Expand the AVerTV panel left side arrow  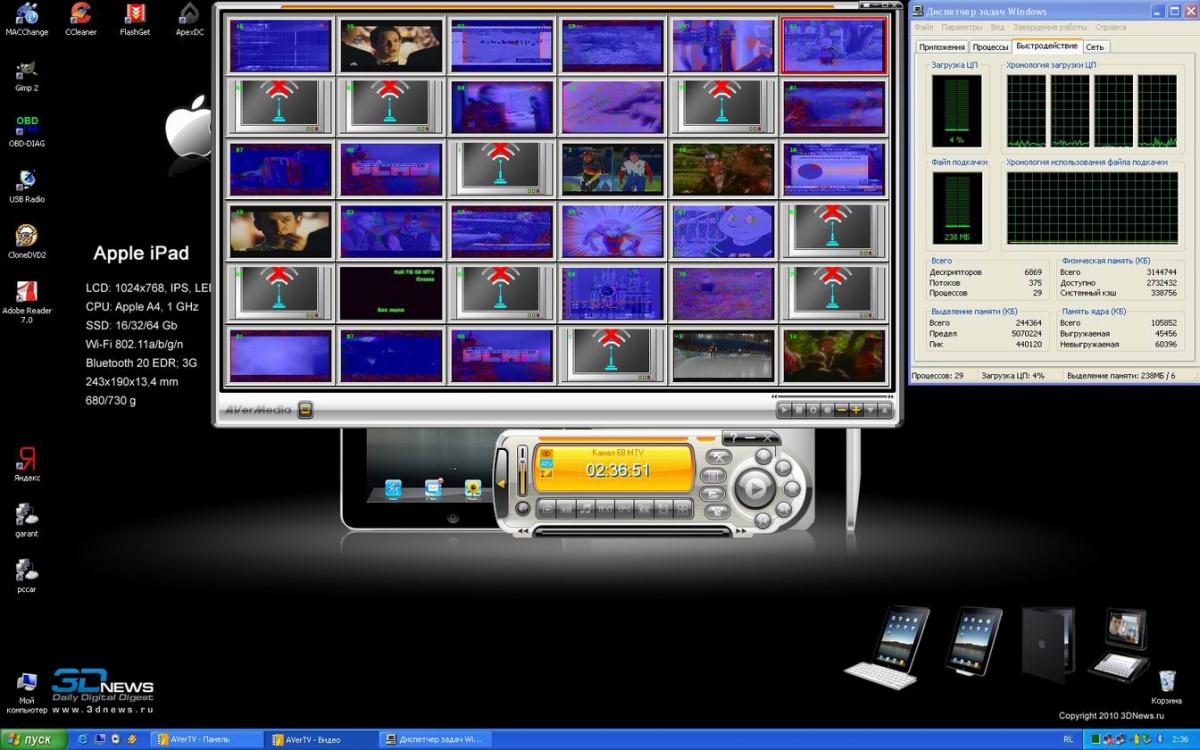tap(503, 483)
